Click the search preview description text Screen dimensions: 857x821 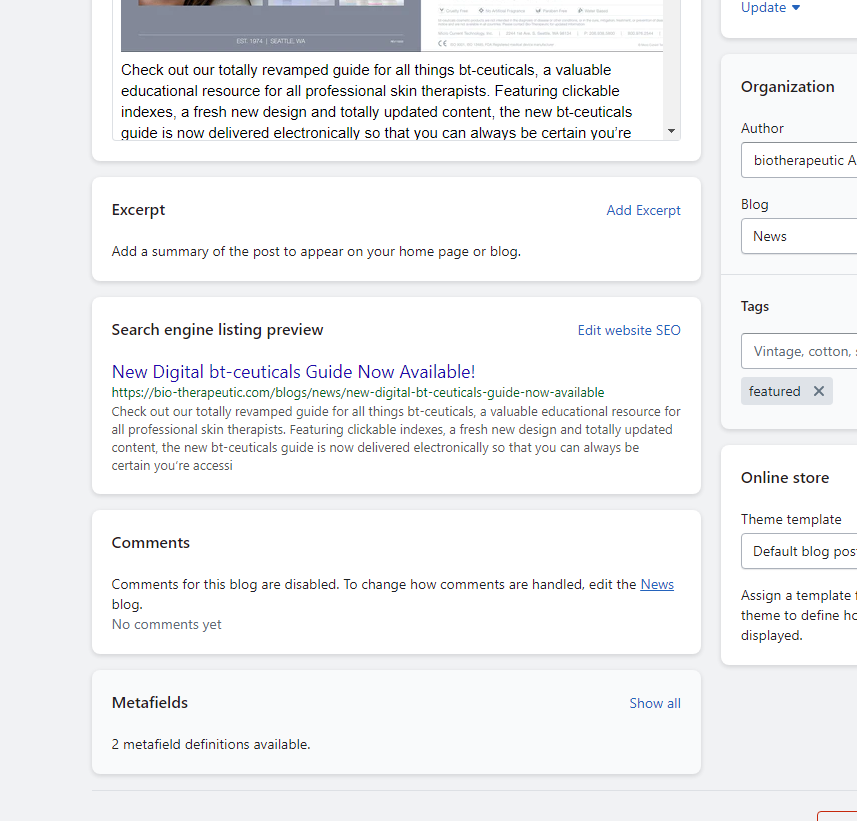tap(396, 438)
